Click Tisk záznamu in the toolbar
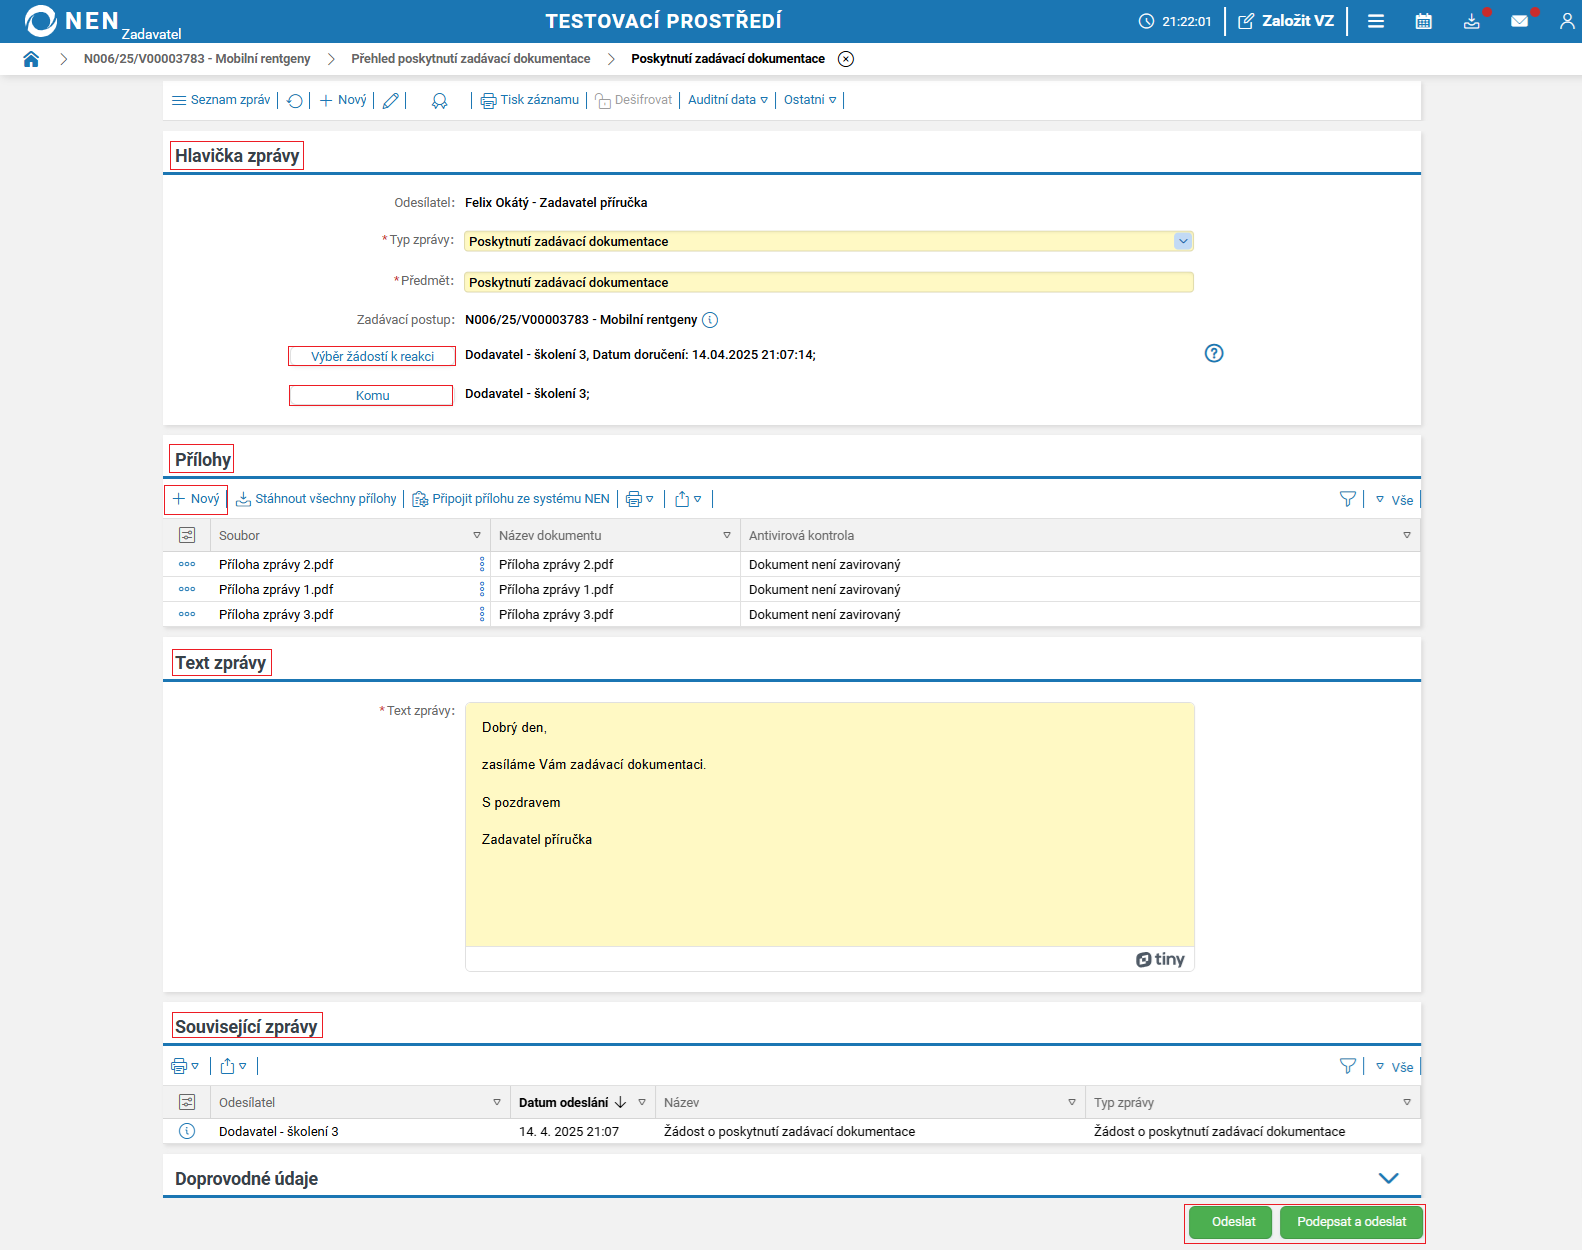1582x1250 pixels. pos(530,100)
